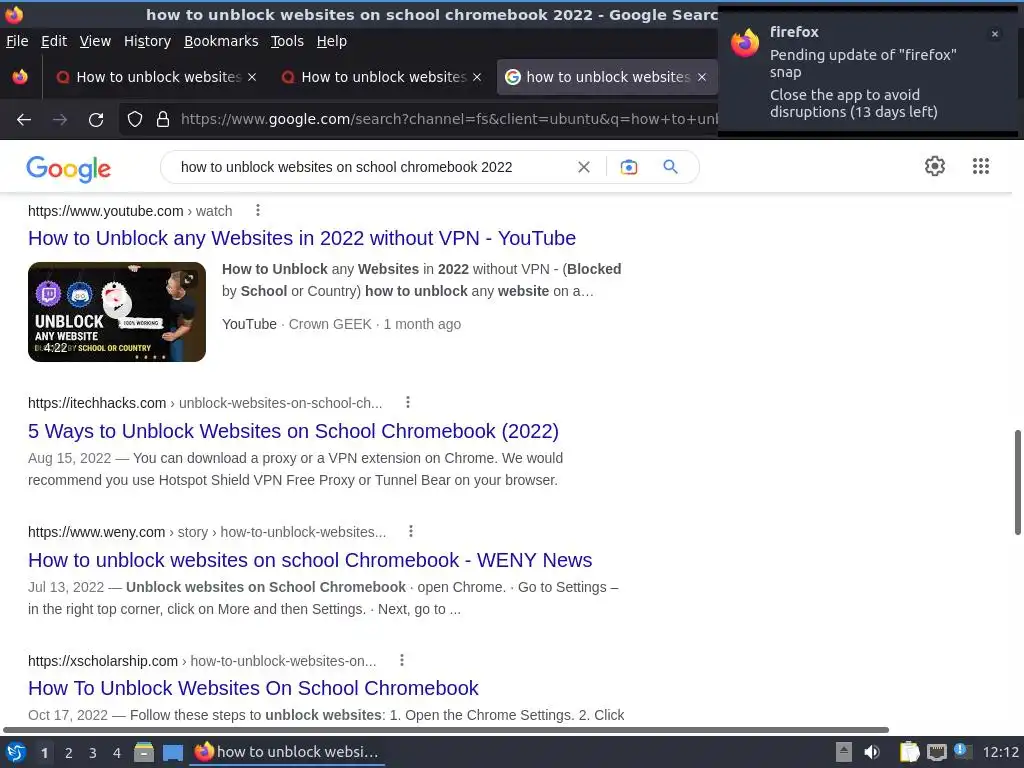View site security padlock details

point(163,119)
